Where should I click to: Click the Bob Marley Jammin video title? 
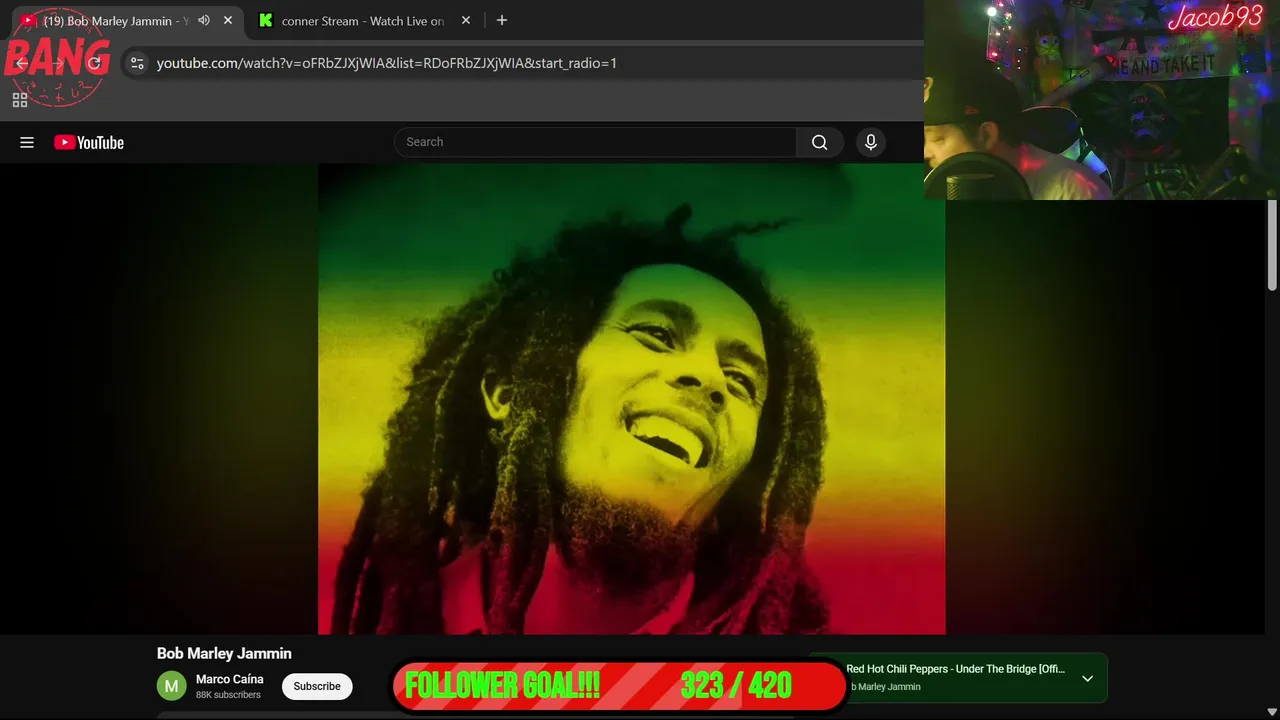[x=224, y=653]
